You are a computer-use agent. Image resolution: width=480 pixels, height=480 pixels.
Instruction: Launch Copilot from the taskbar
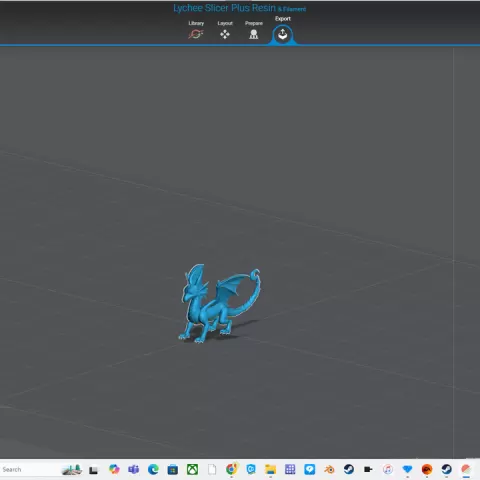(114, 469)
